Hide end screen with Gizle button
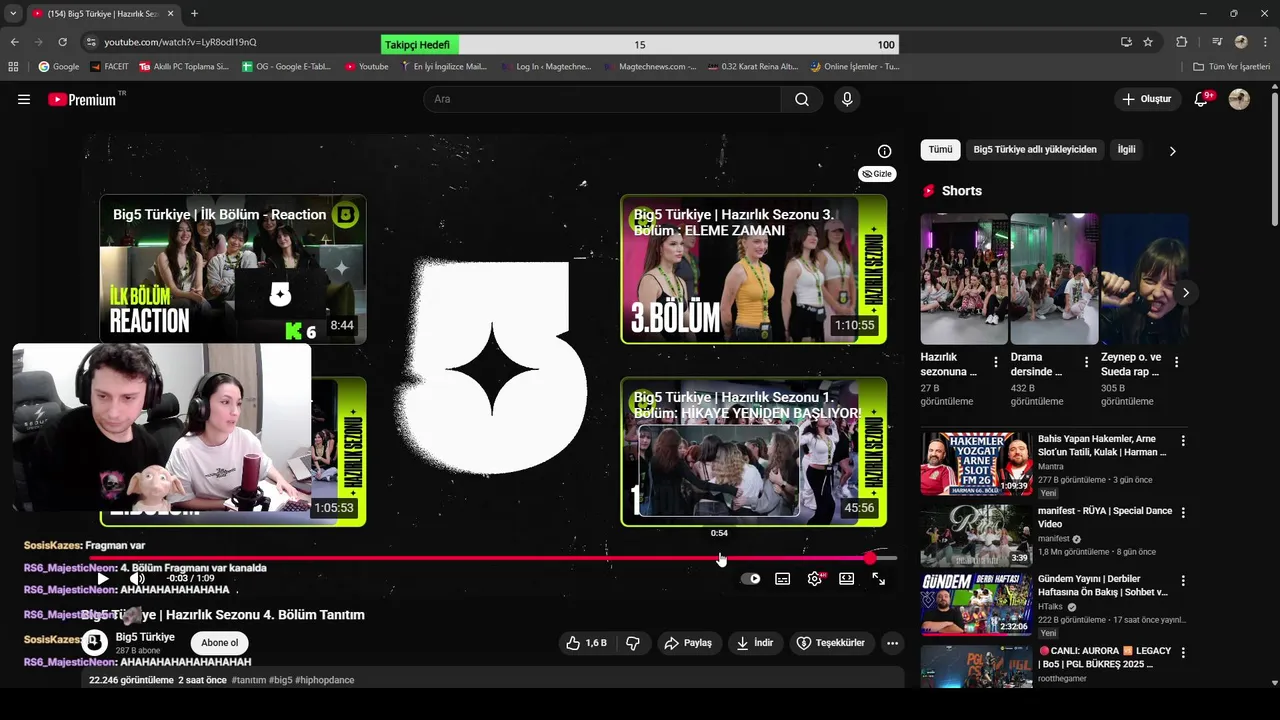This screenshot has width=1280, height=720. pyautogui.click(x=877, y=174)
